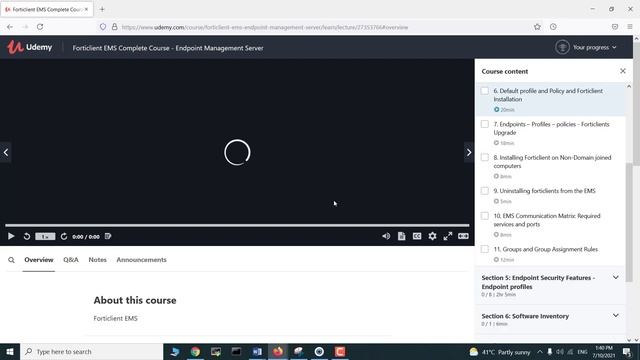Image resolution: width=640 pixels, height=360 pixels.
Task: Mark lecture 6 Default profile as complete
Action: (484, 91)
